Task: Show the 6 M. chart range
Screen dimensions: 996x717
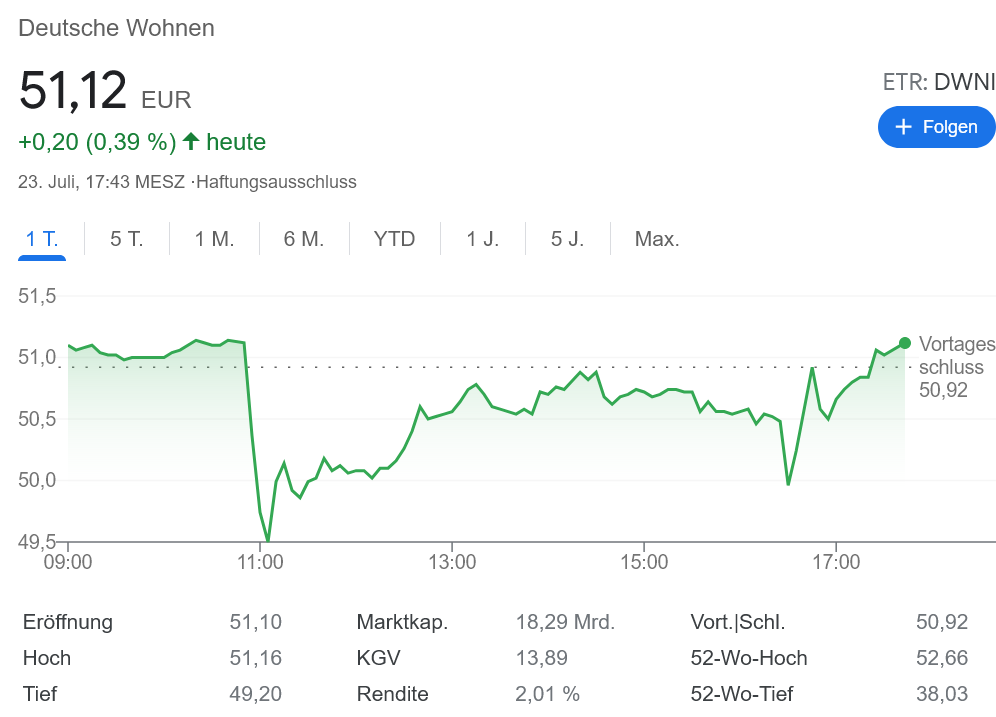Action: [304, 239]
